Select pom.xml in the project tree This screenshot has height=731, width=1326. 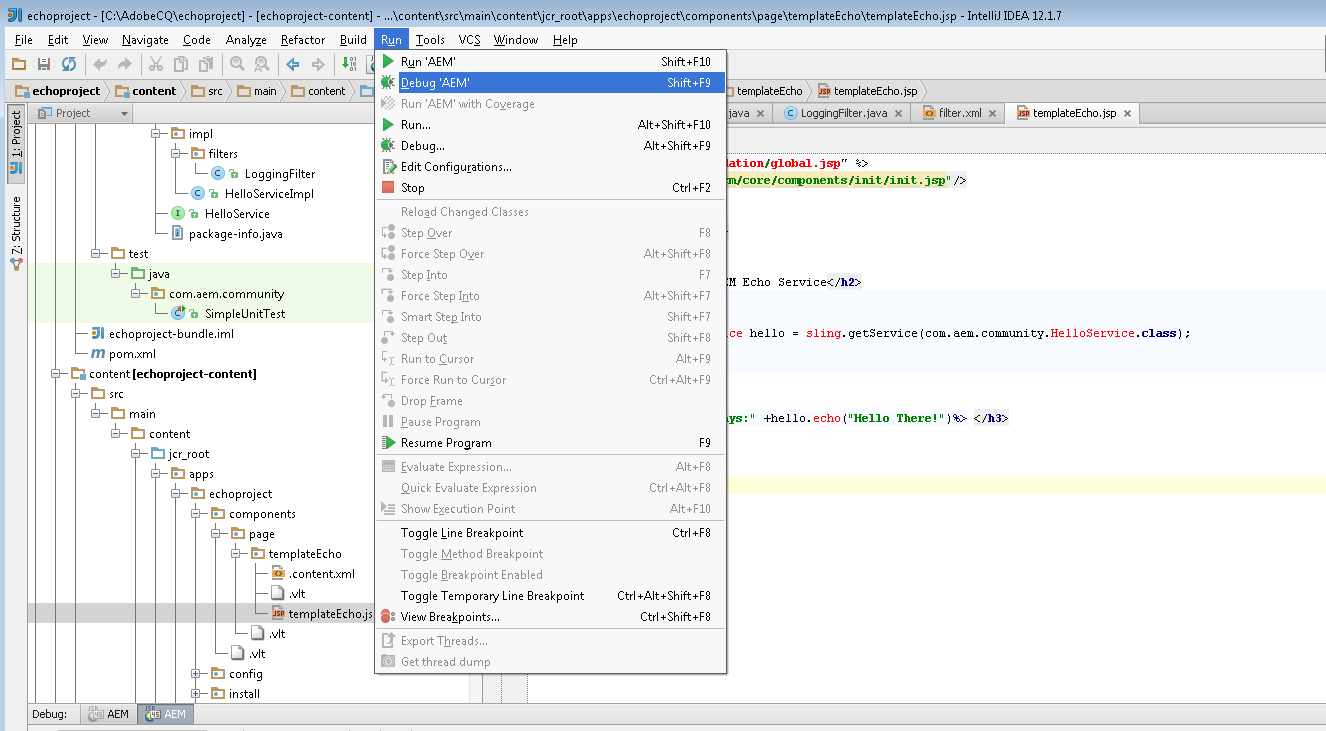pos(133,354)
